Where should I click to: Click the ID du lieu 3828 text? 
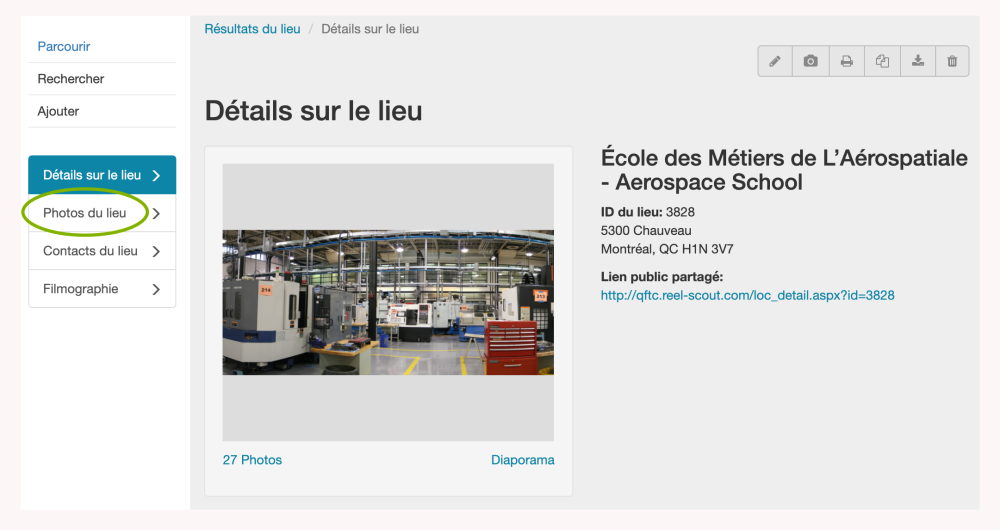[647, 212]
